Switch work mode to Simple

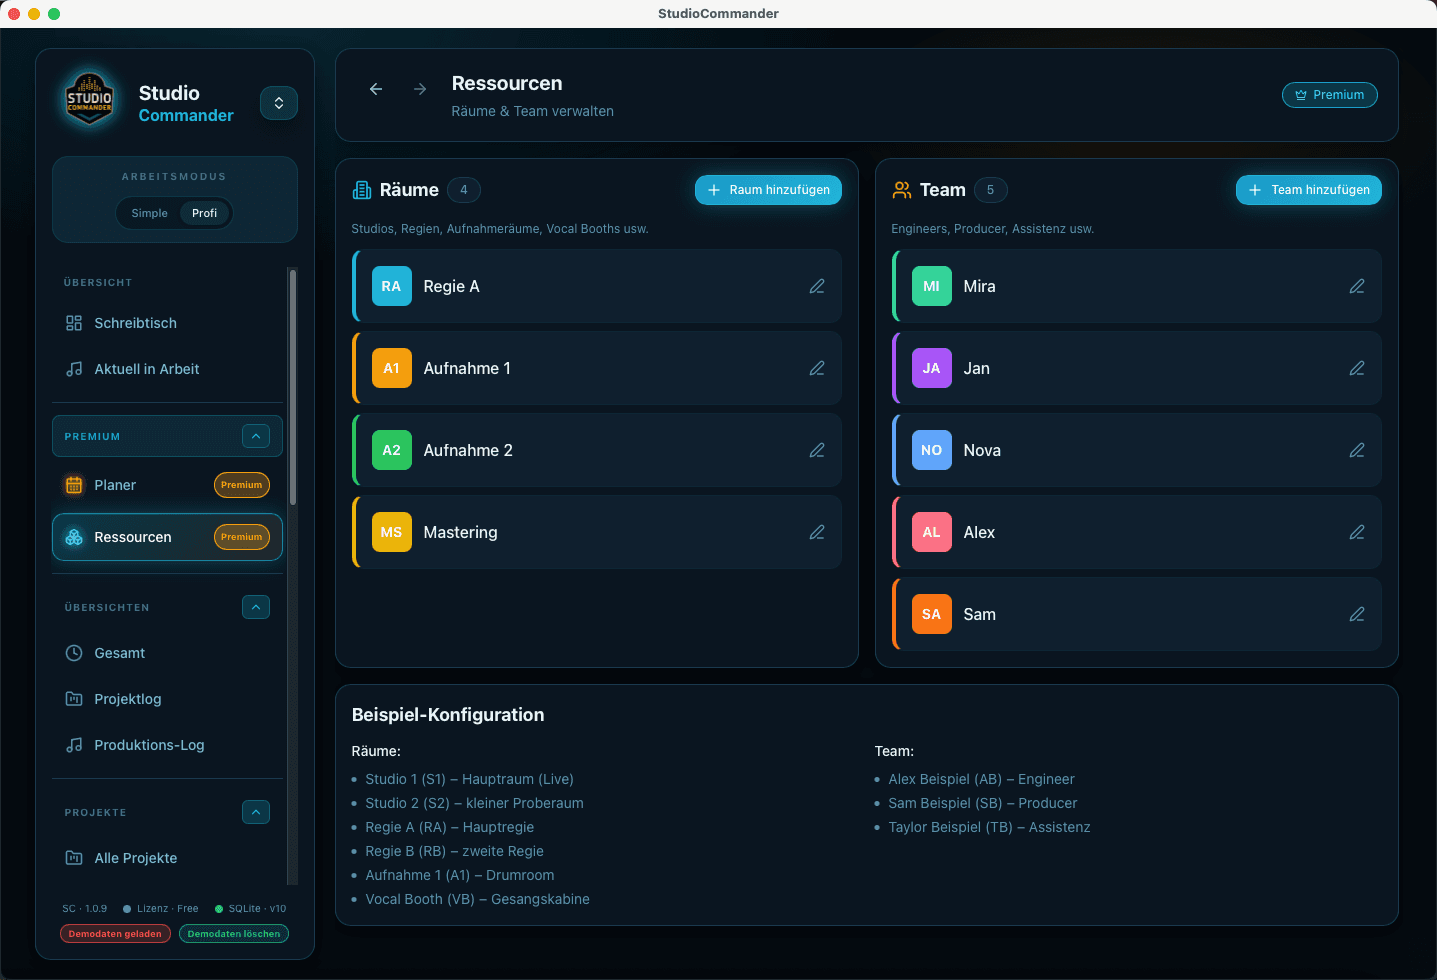150,213
